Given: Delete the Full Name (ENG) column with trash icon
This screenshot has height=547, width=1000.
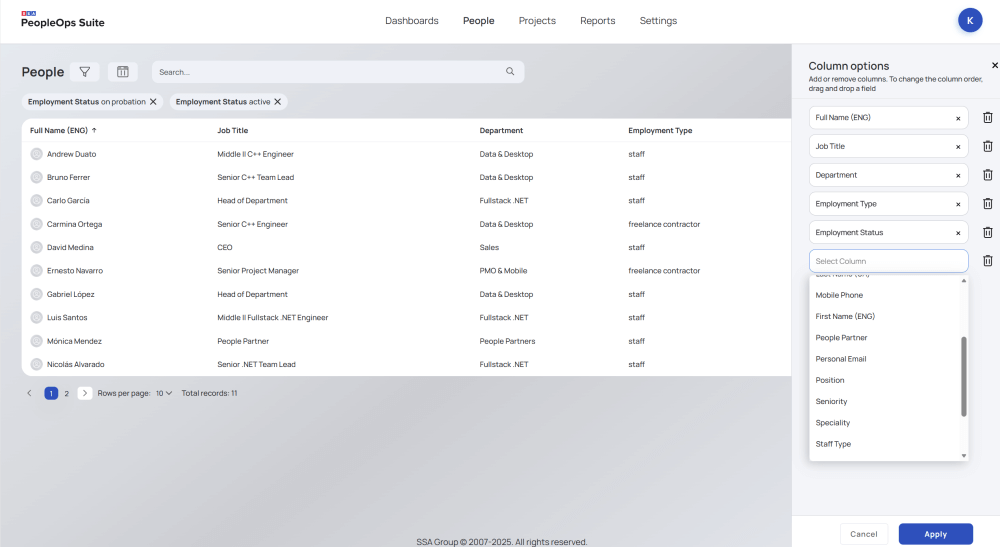Looking at the screenshot, I should (x=987, y=118).
